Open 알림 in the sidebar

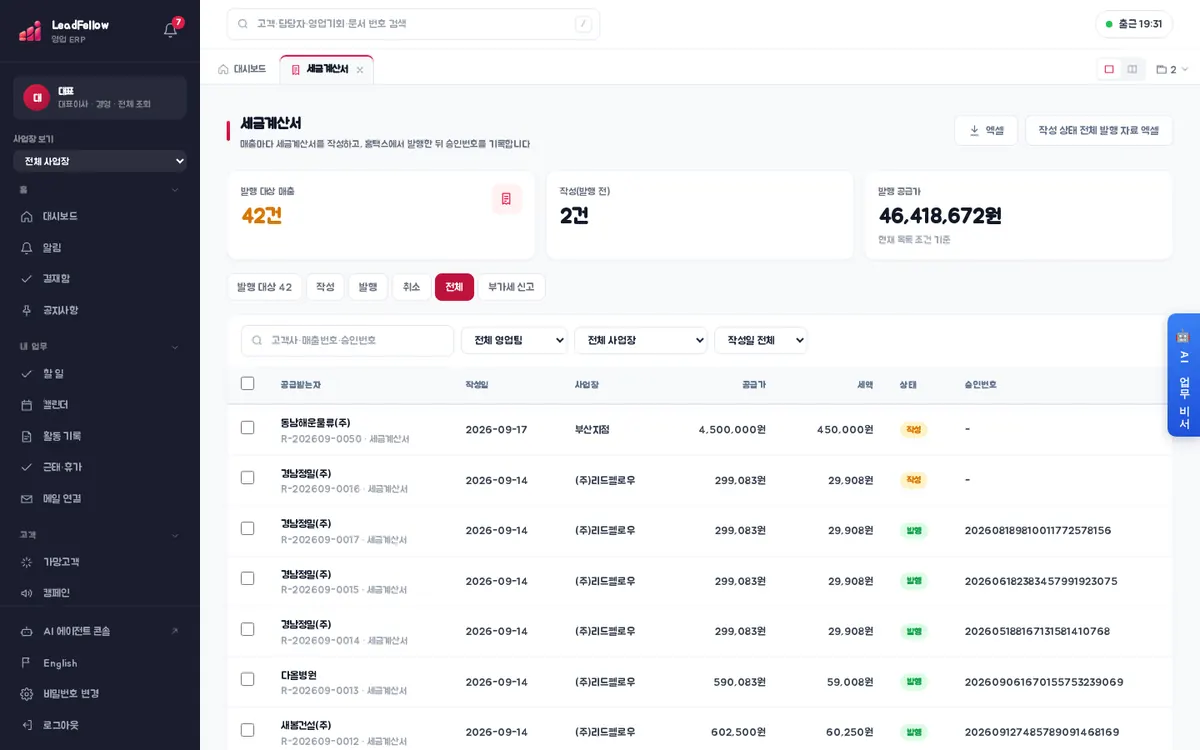[100, 247]
